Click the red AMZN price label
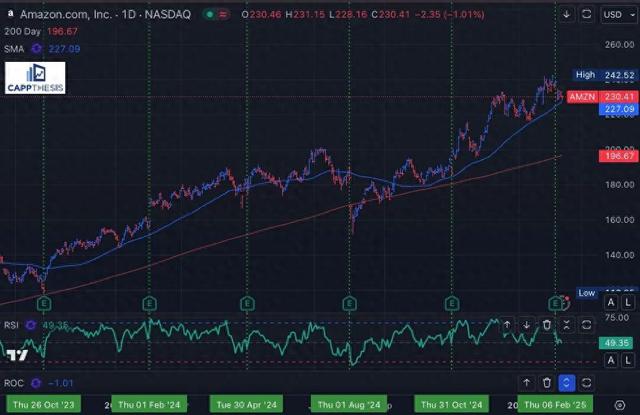The width and height of the screenshot is (640, 415). click(x=581, y=96)
